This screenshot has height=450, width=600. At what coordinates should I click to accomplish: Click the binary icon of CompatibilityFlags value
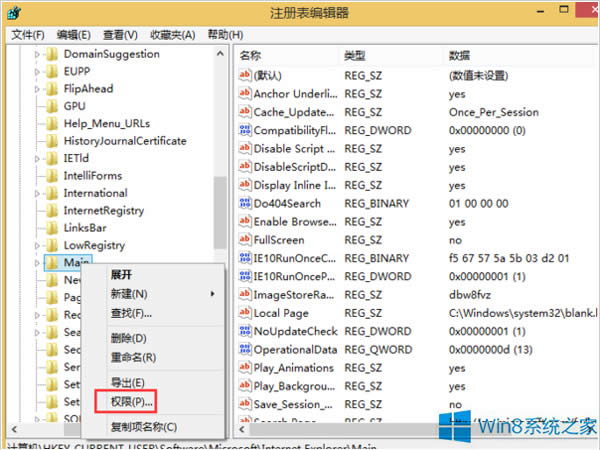(x=245, y=130)
